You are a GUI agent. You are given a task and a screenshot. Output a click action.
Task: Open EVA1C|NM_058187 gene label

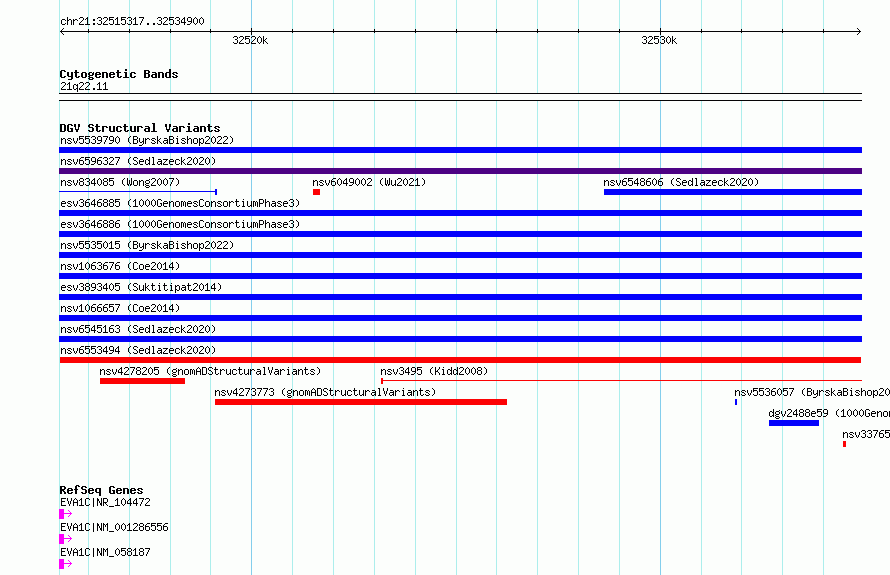pos(106,552)
